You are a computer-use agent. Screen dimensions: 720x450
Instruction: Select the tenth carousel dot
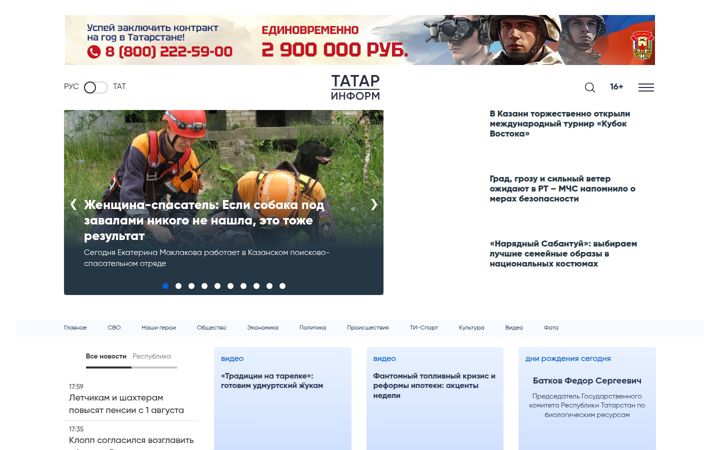click(x=282, y=286)
